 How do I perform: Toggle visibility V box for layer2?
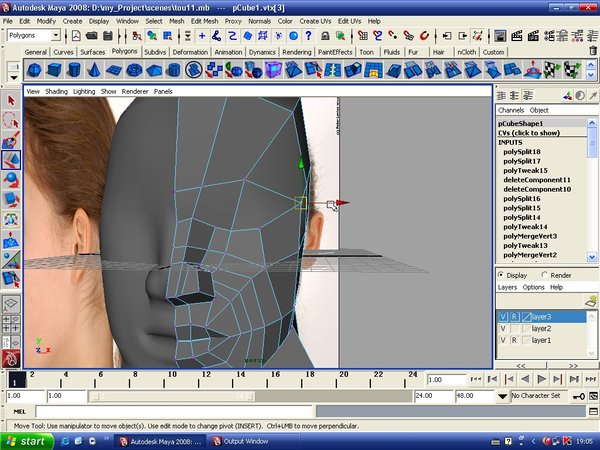pyautogui.click(x=502, y=328)
